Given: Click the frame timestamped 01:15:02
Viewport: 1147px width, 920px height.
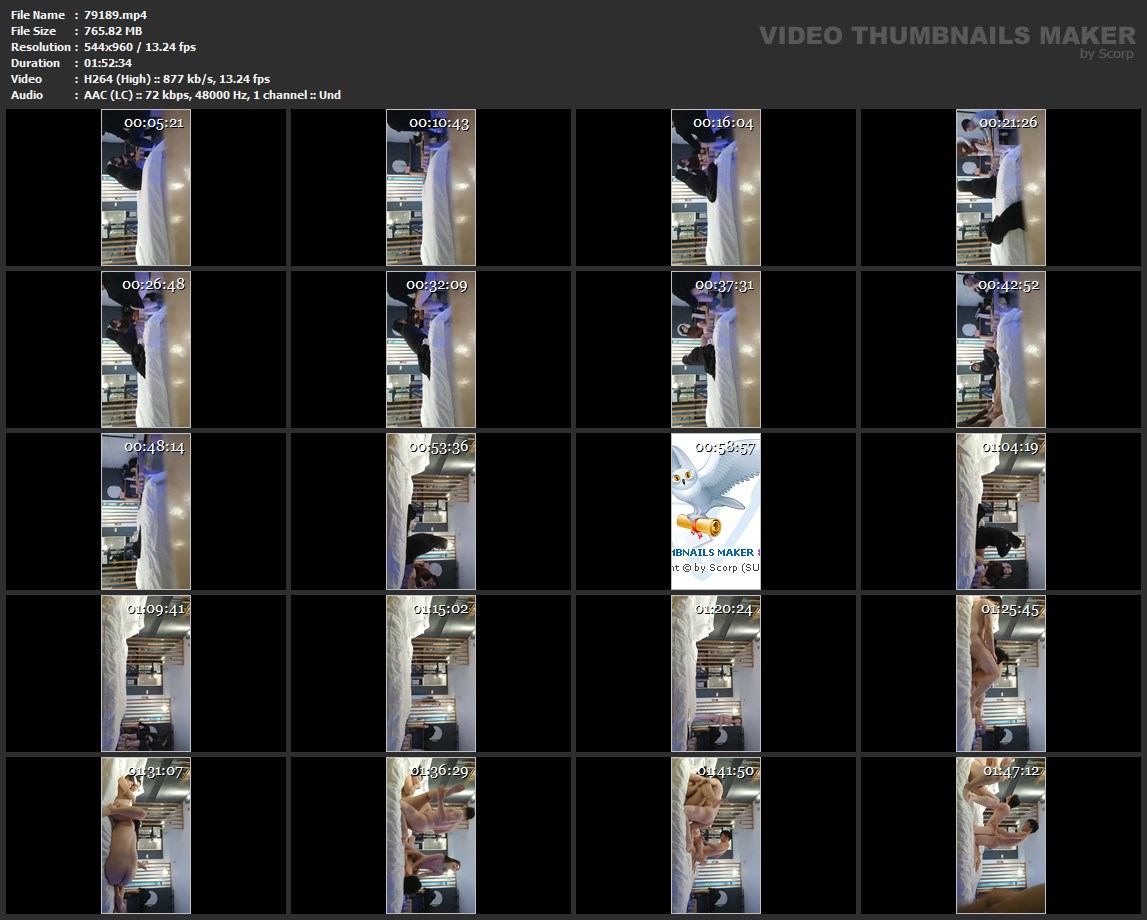Looking at the screenshot, I should (x=431, y=674).
